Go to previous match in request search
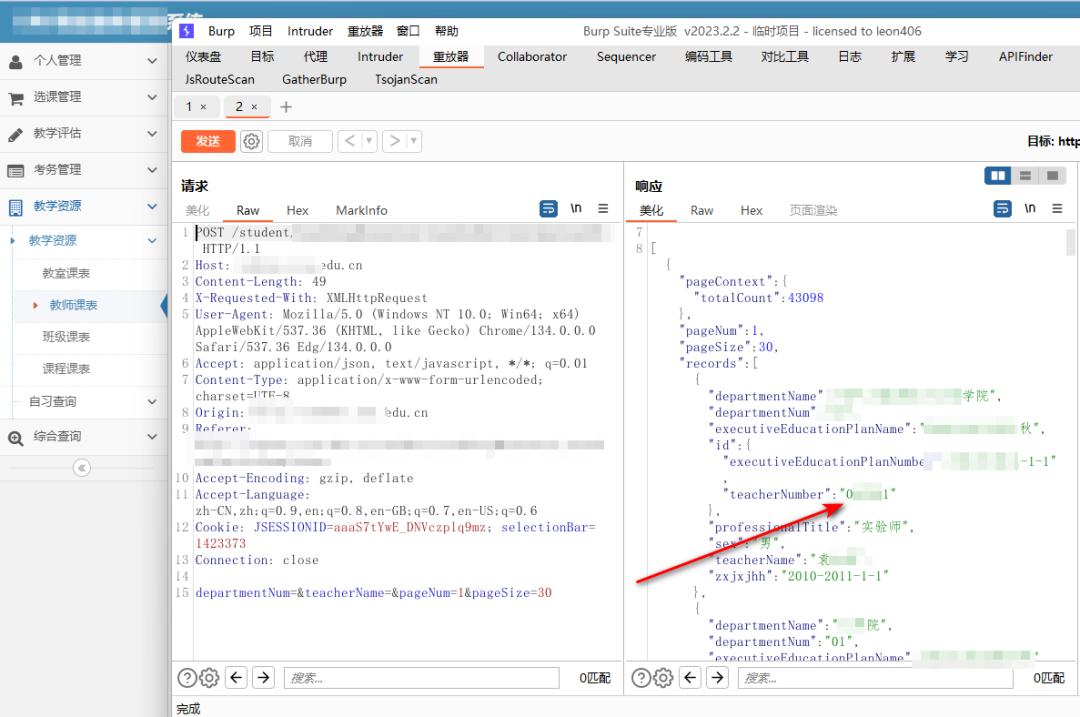 (236, 678)
